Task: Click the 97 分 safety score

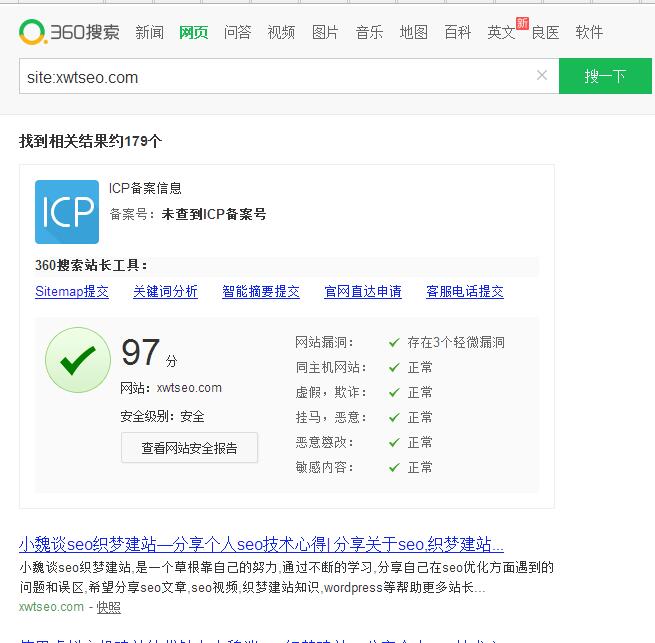Action: (x=149, y=353)
